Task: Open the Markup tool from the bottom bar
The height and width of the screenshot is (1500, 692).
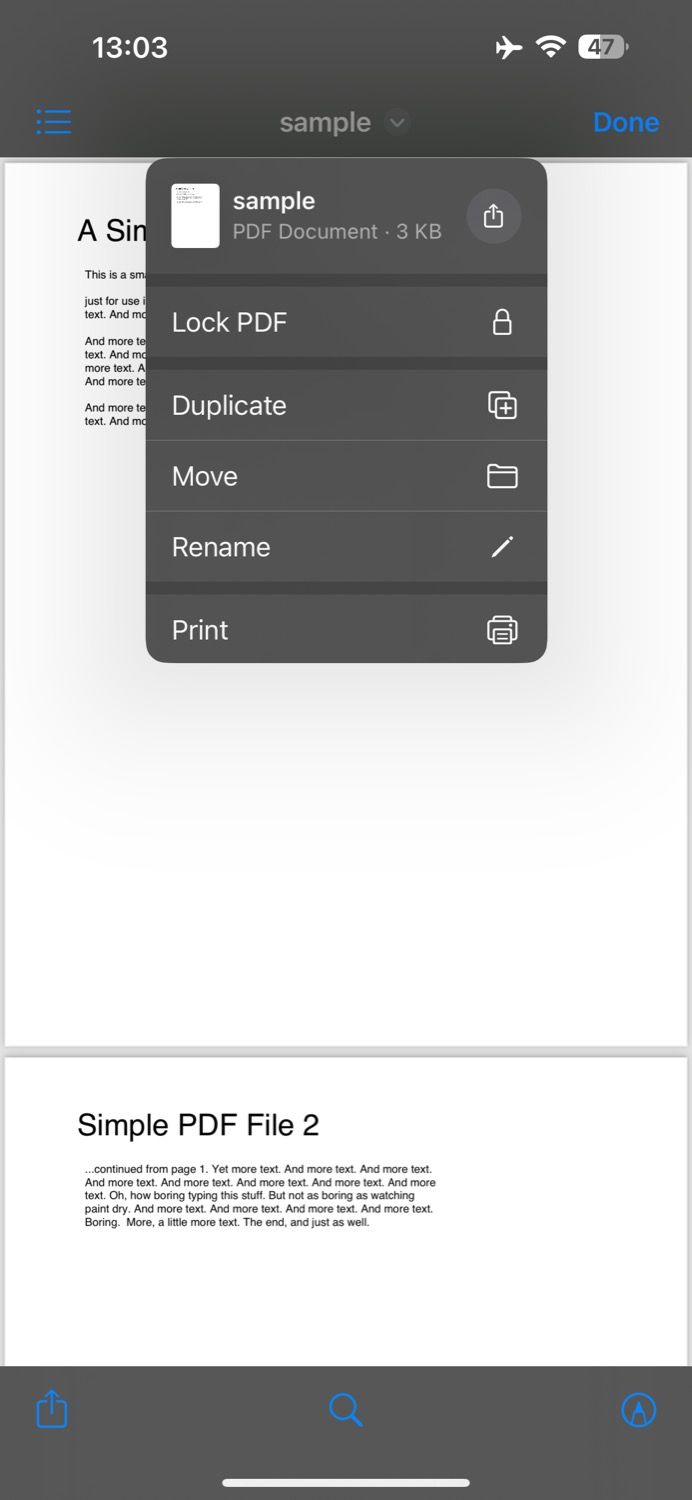Action: coord(638,1409)
